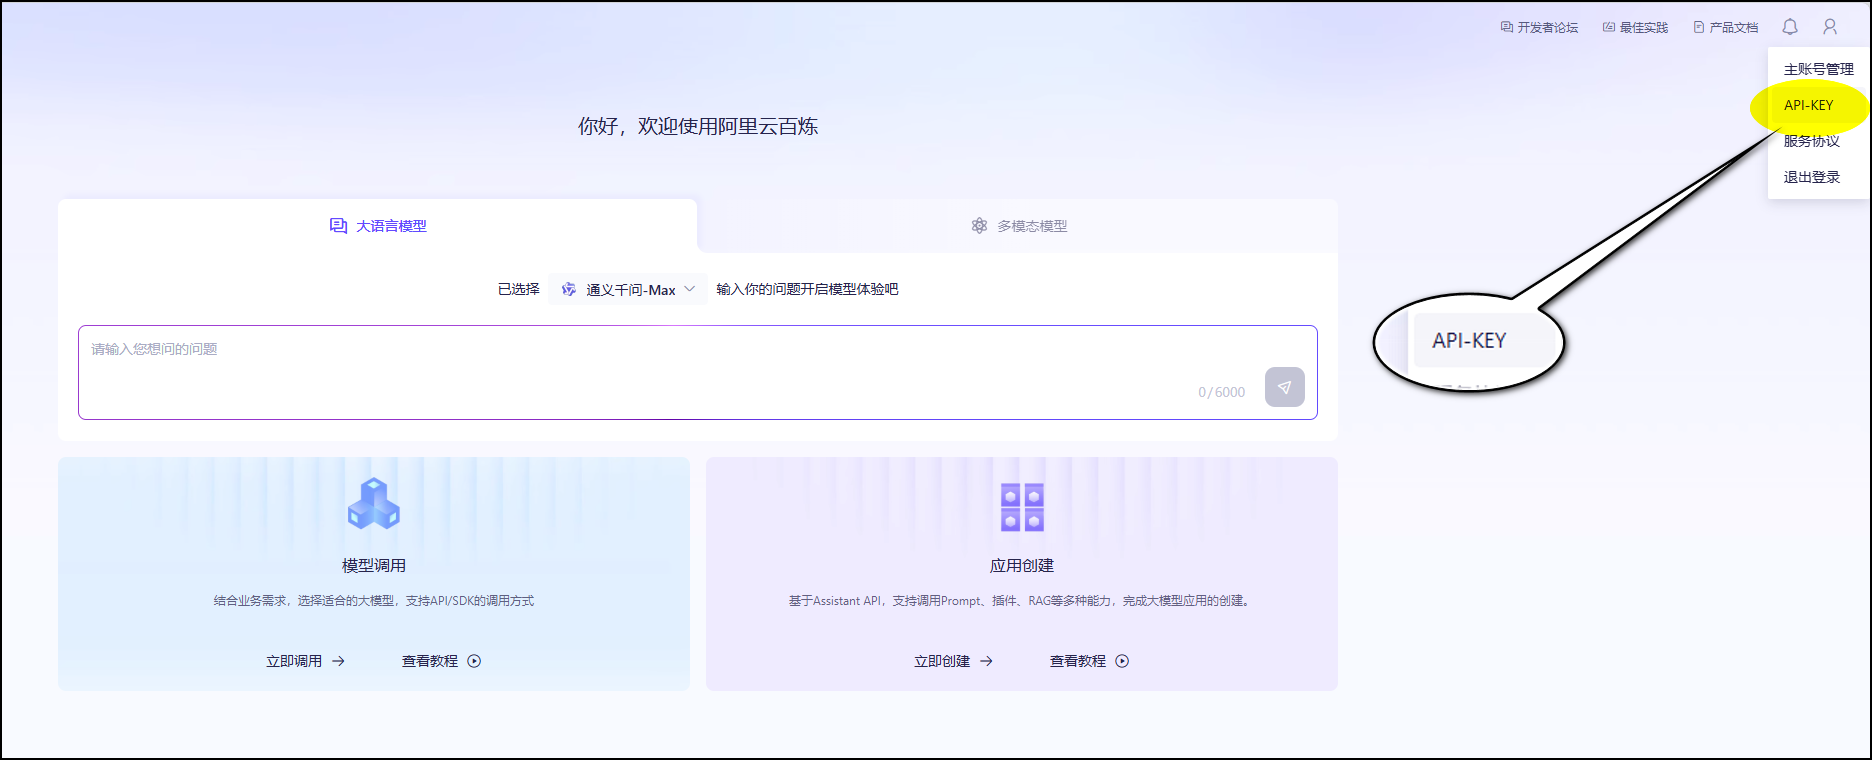
Task: Click 立即调用 in the model card
Action: coord(294,661)
